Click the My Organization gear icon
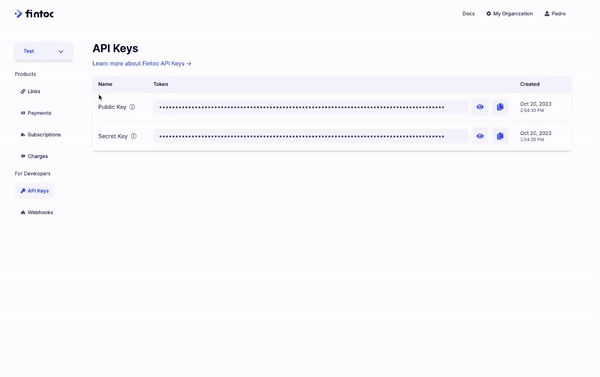Viewport: 600px width, 377px height. pos(489,14)
